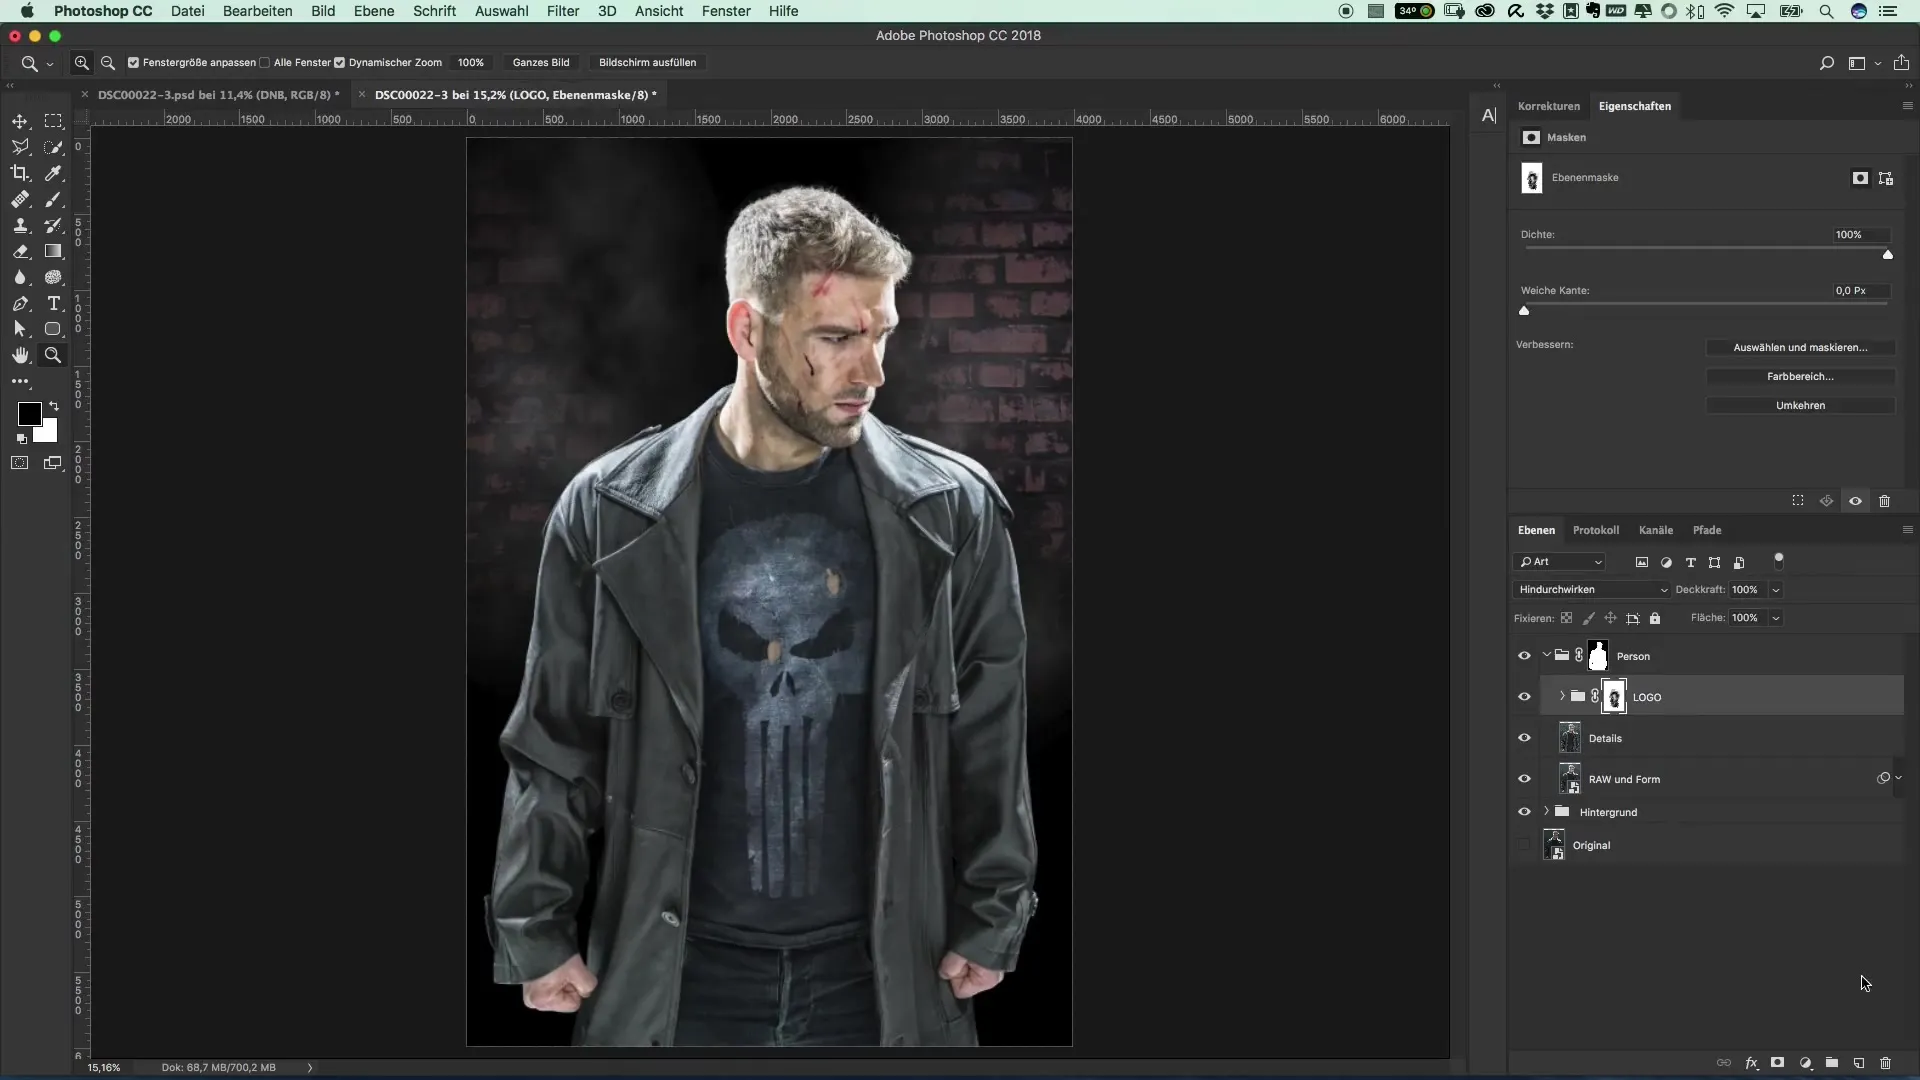Select the Lasso tool
This screenshot has width=1920, height=1080.
point(20,147)
